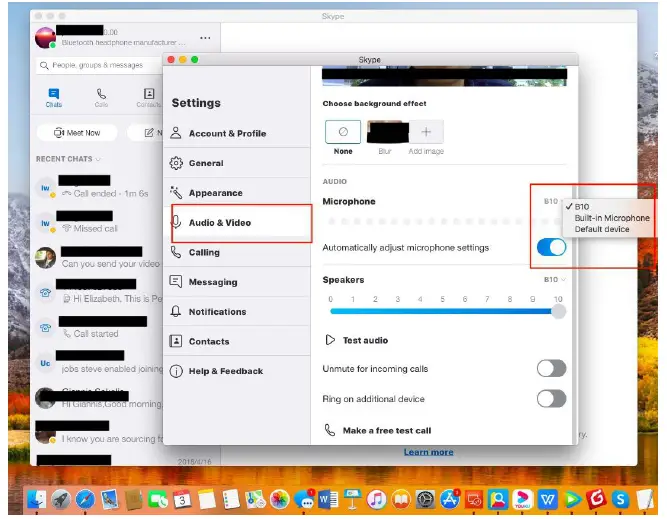
Task: Open App Store from the dock
Action: [x=450, y=499]
